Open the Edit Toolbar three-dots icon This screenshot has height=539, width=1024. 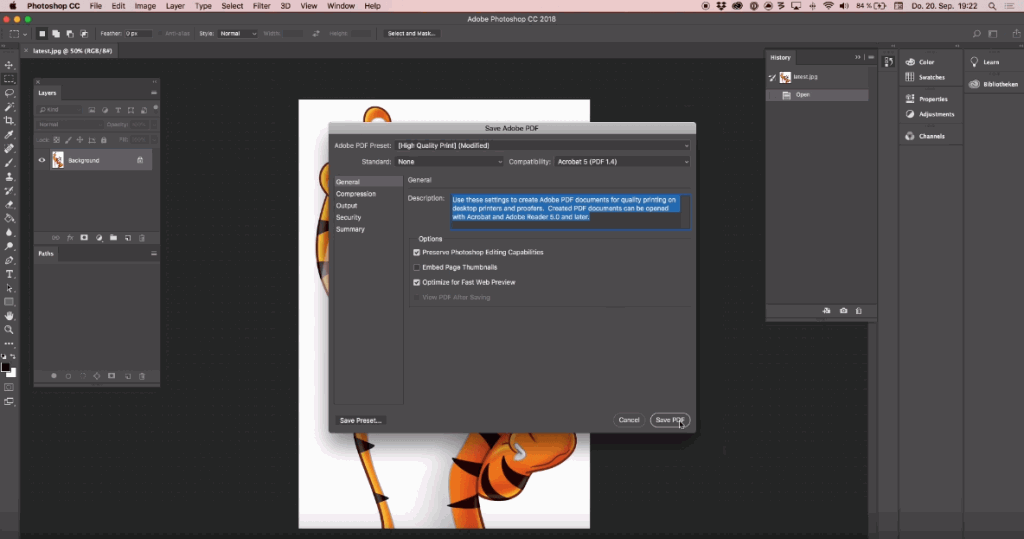click(9, 344)
